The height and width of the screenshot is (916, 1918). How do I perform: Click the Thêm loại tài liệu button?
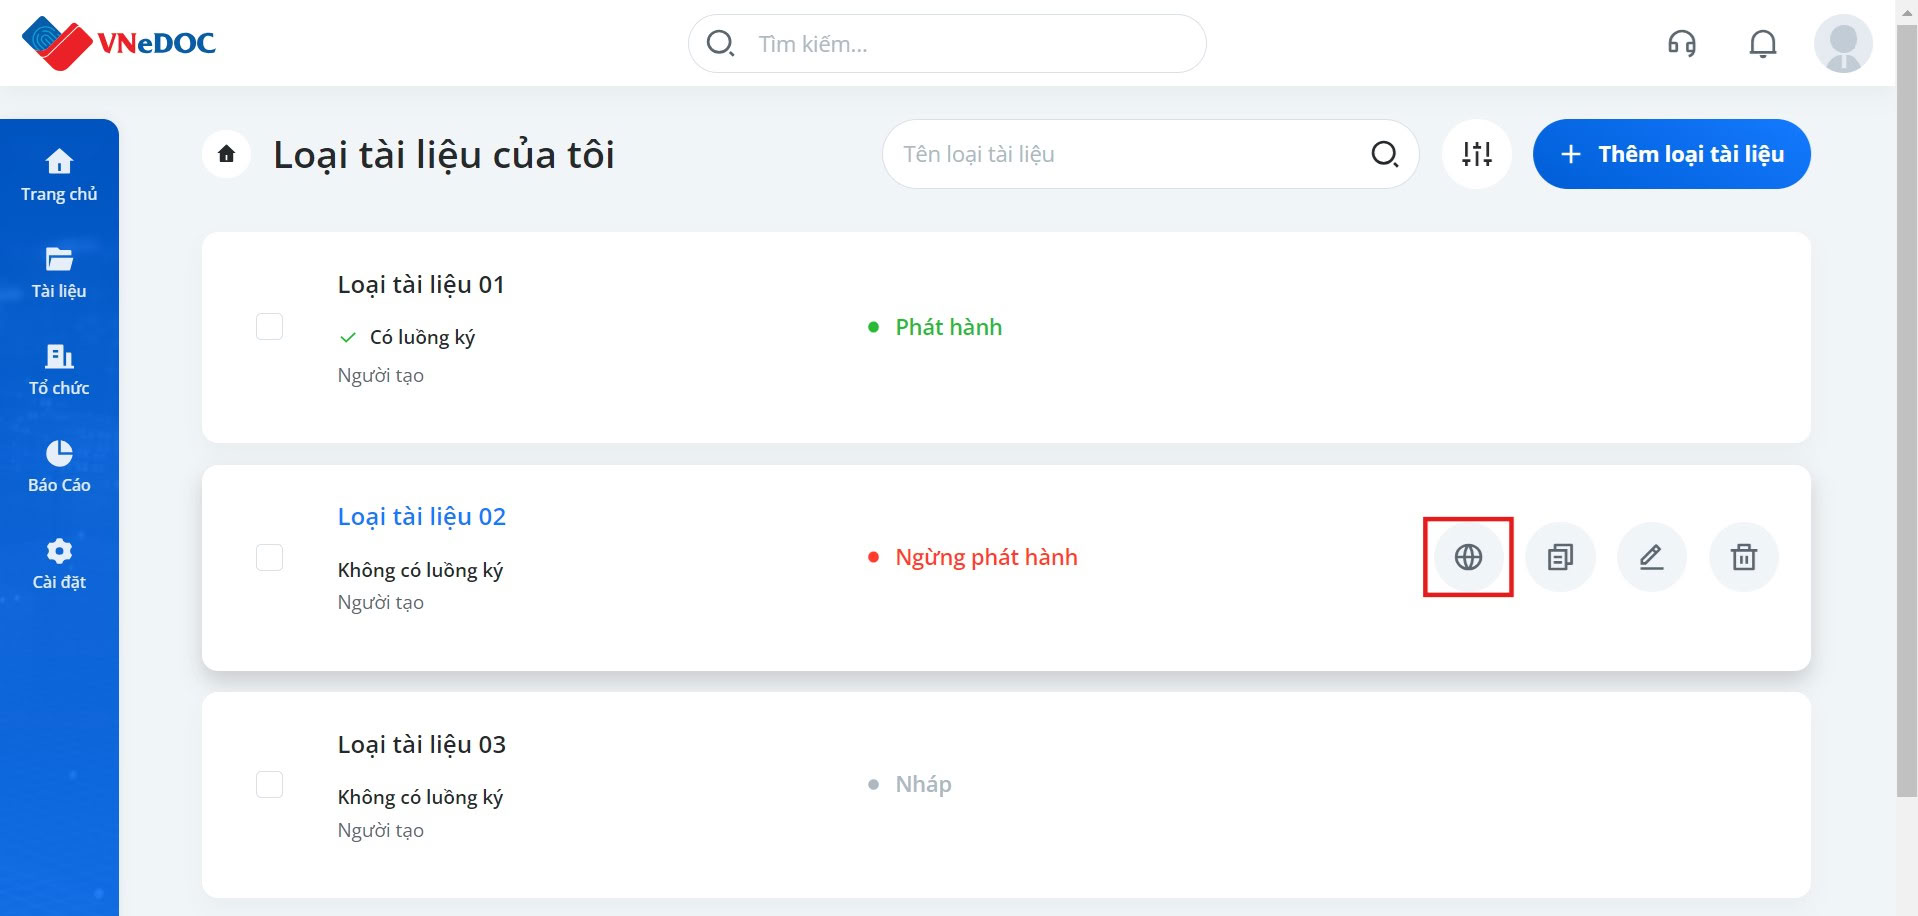tap(1672, 154)
